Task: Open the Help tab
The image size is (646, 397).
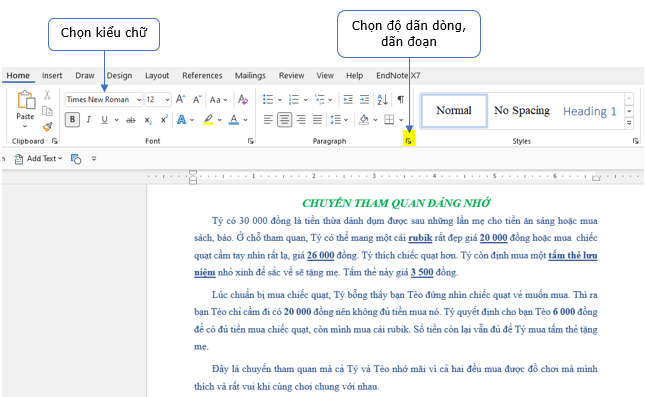Action: click(354, 75)
